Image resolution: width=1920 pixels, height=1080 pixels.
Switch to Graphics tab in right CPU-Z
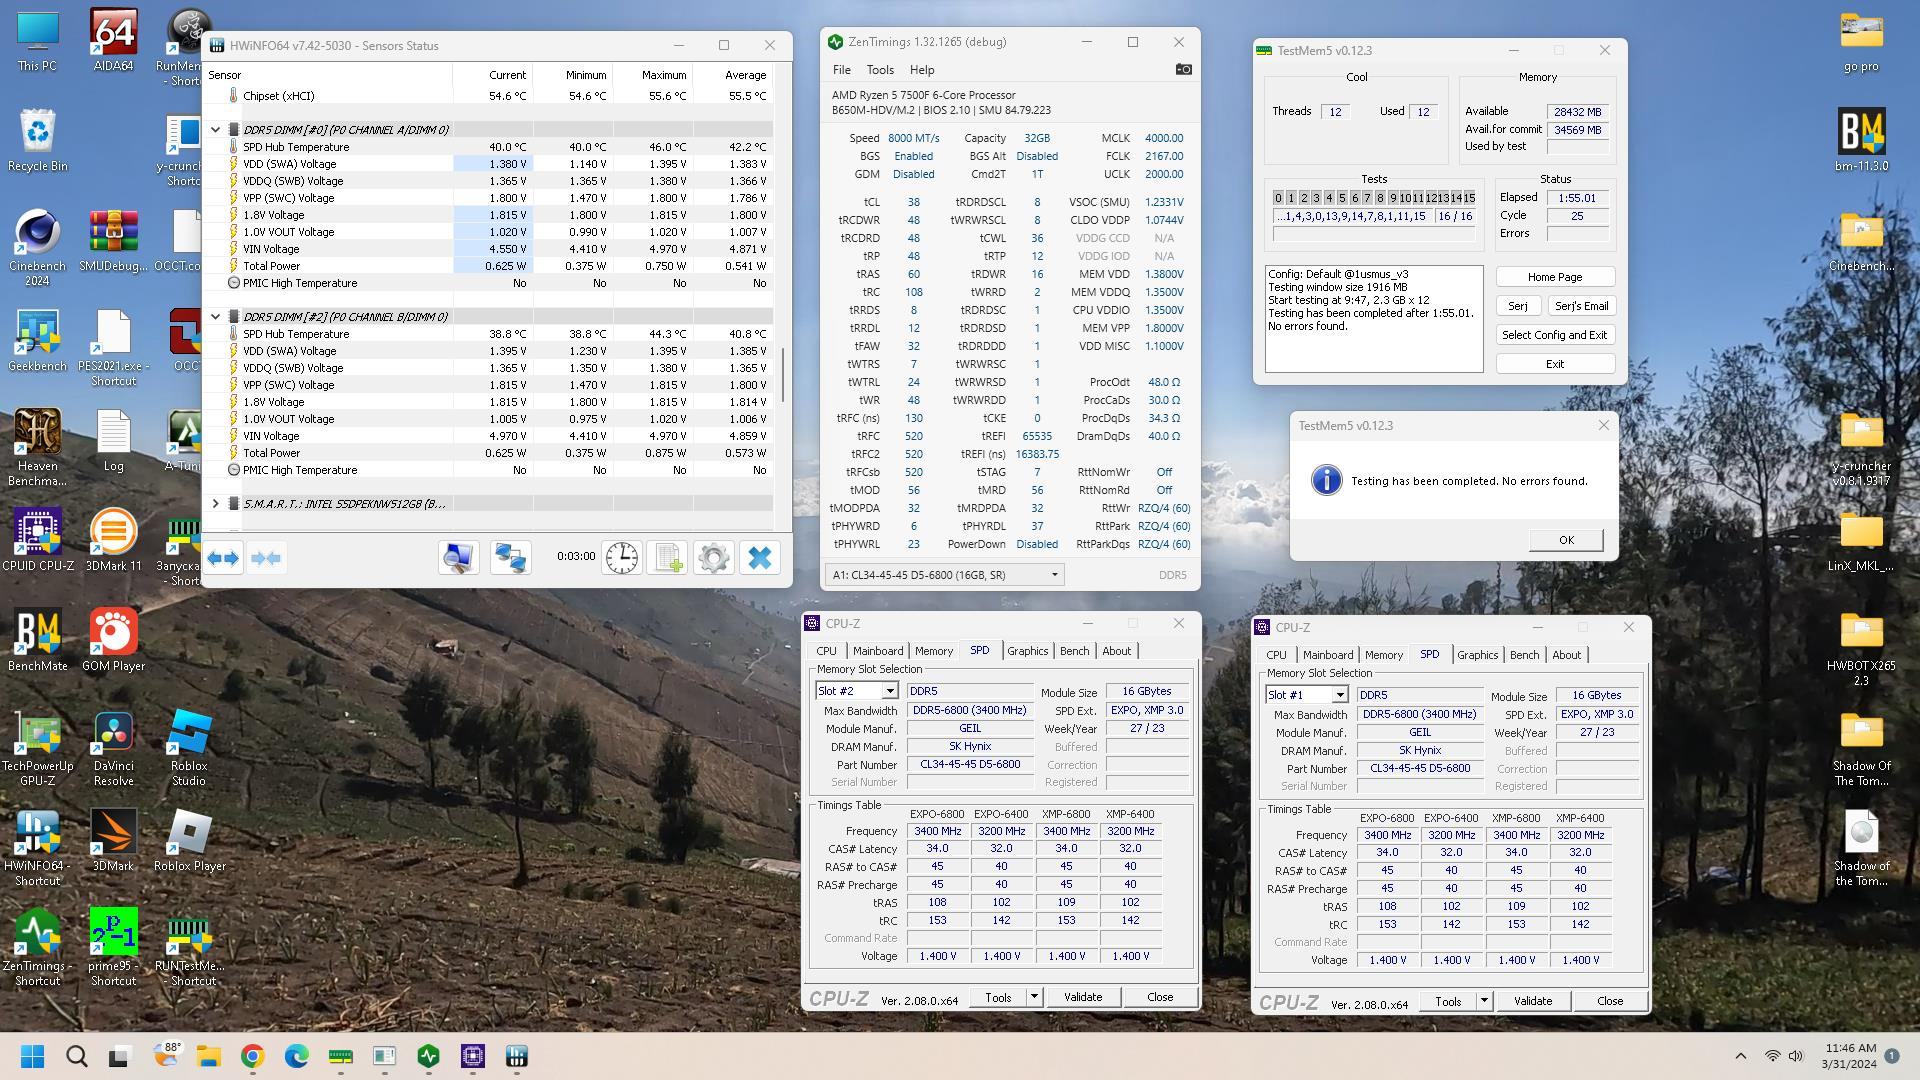[x=1477, y=655]
